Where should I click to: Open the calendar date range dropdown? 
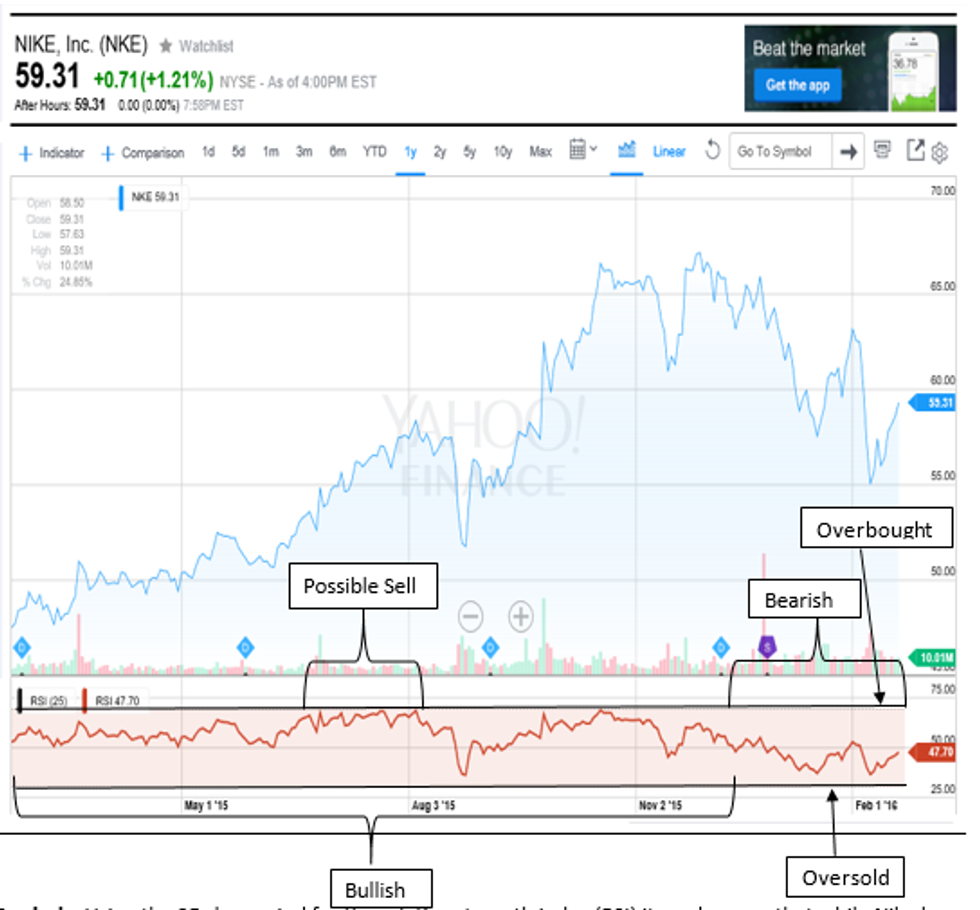582,151
